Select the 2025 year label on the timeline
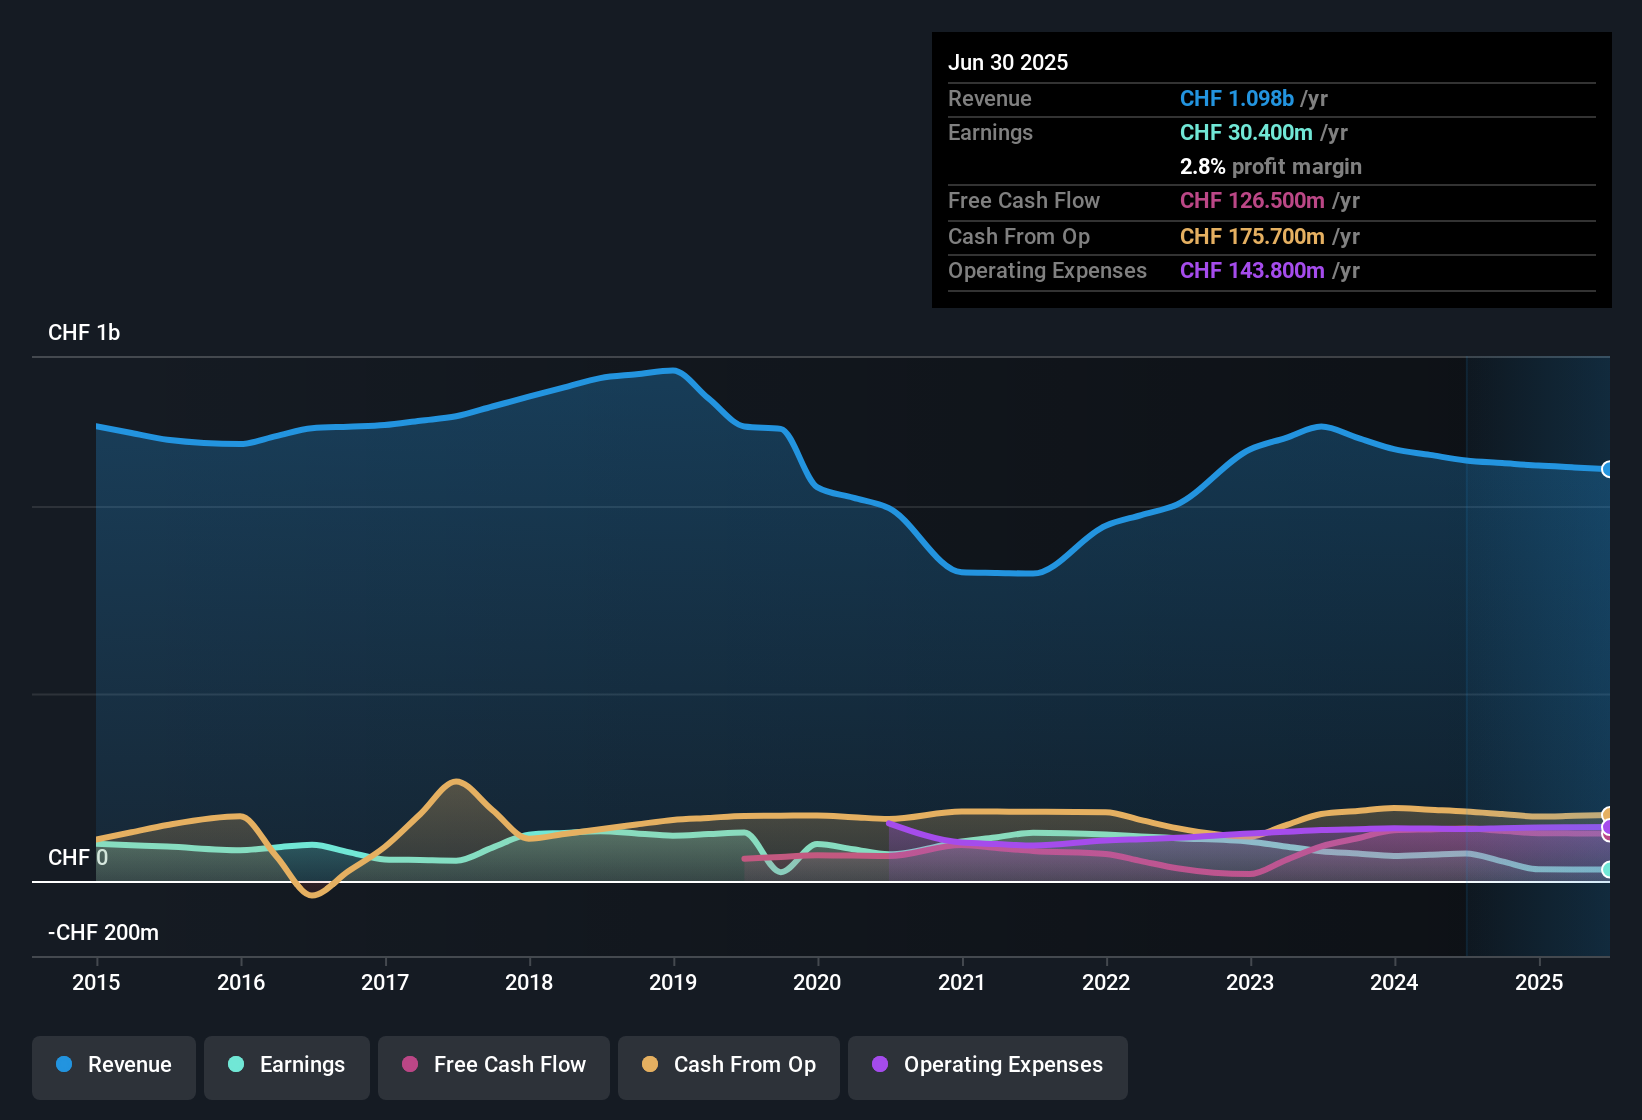Screen dimensions: 1642x1120 (1539, 982)
